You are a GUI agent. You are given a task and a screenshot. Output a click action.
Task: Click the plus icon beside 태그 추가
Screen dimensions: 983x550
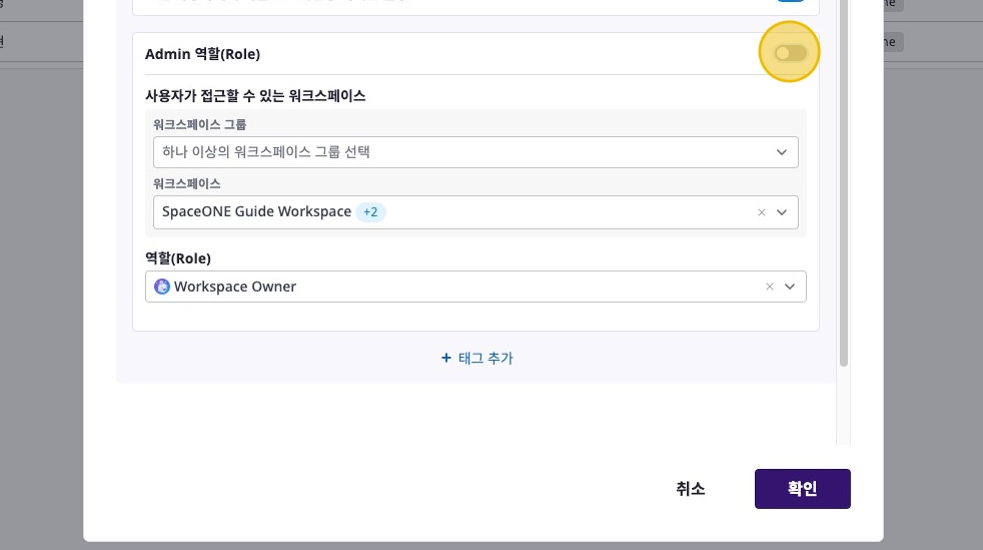446,358
